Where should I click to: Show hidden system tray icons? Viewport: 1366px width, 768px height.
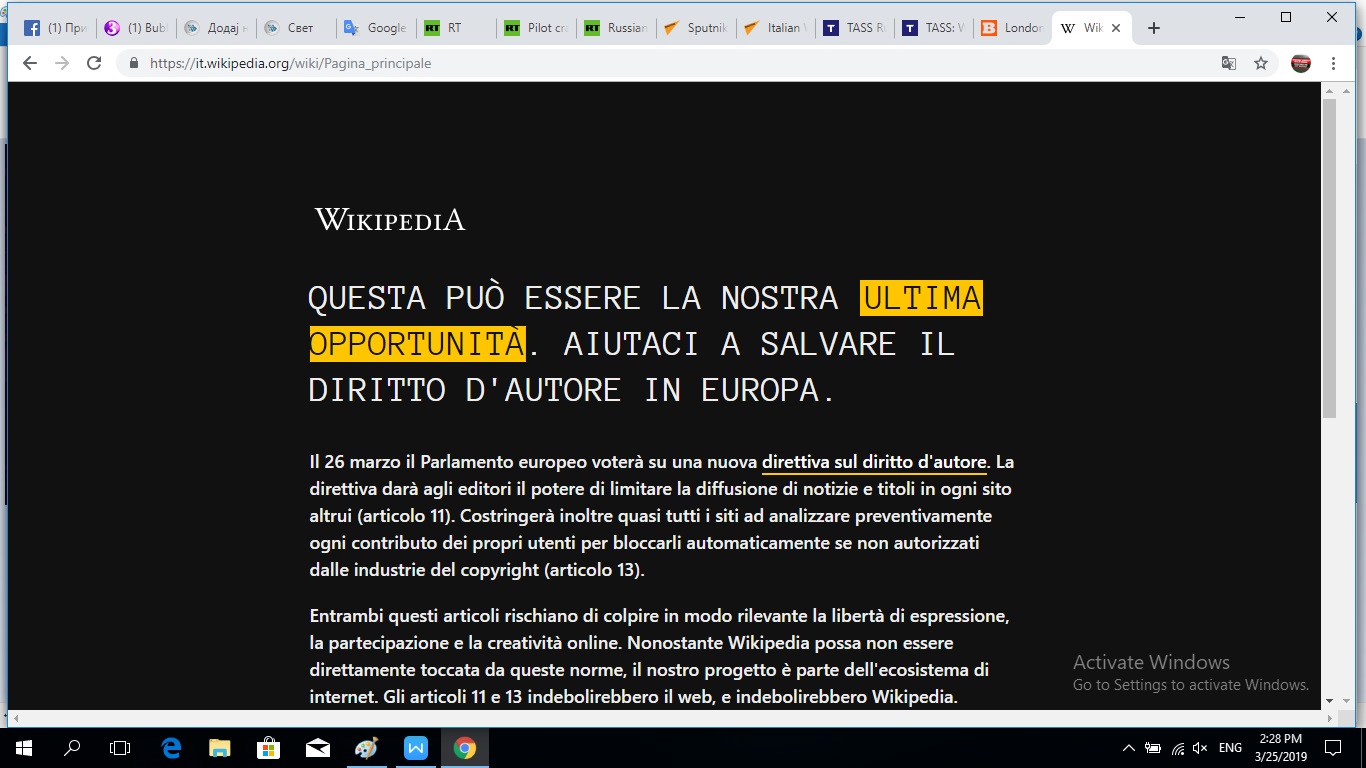point(1129,748)
